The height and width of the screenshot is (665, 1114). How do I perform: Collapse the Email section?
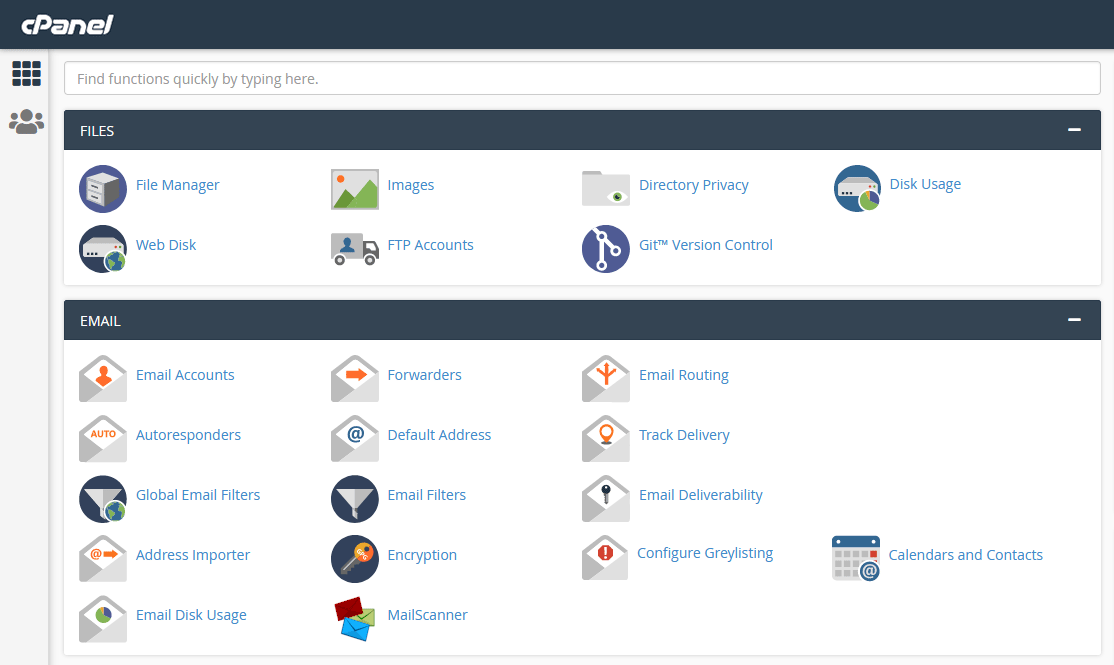click(x=1075, y=320)
